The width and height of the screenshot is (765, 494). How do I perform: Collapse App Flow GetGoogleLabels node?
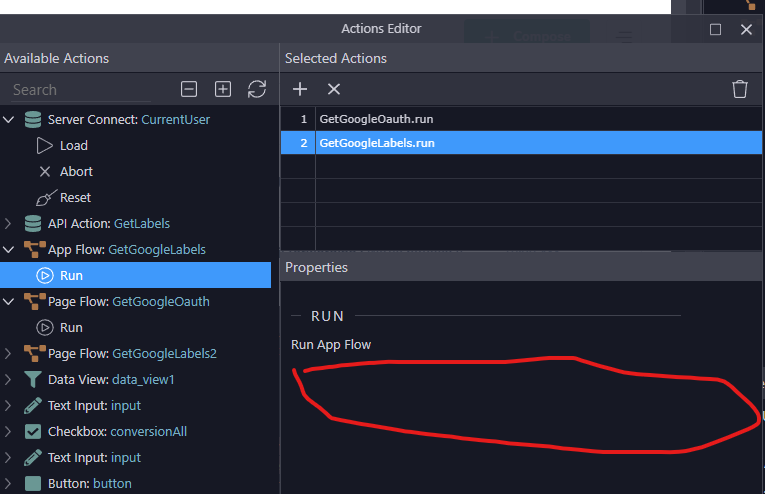[8, 249]
